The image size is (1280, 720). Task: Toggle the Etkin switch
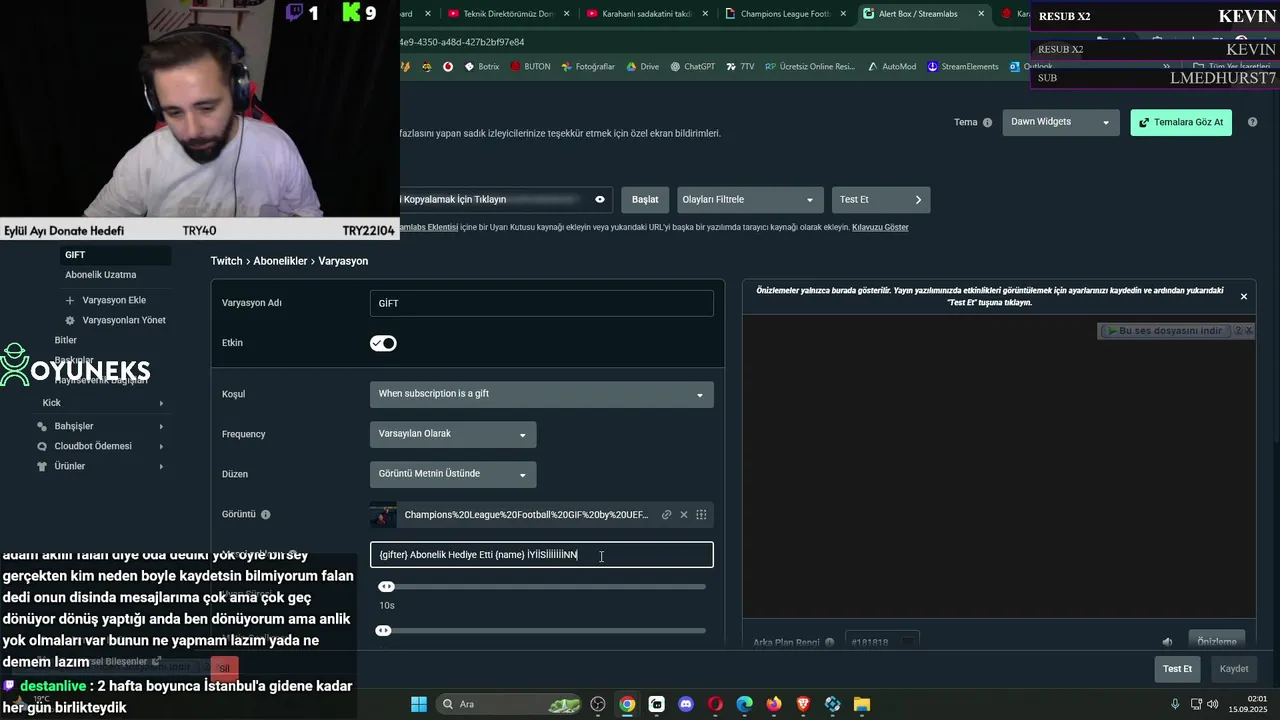(x=383, y=343)
